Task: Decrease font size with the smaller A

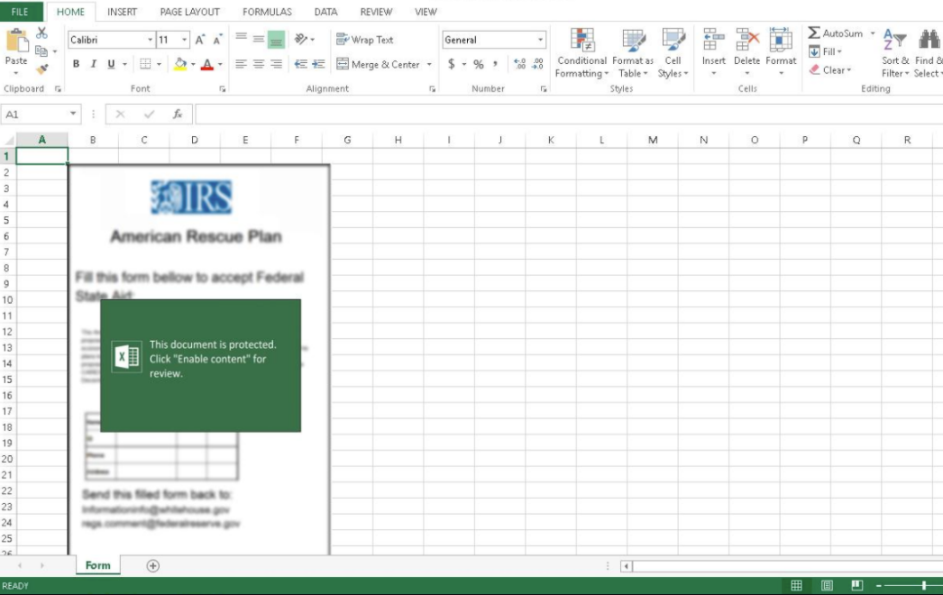Action: [217, 40]
